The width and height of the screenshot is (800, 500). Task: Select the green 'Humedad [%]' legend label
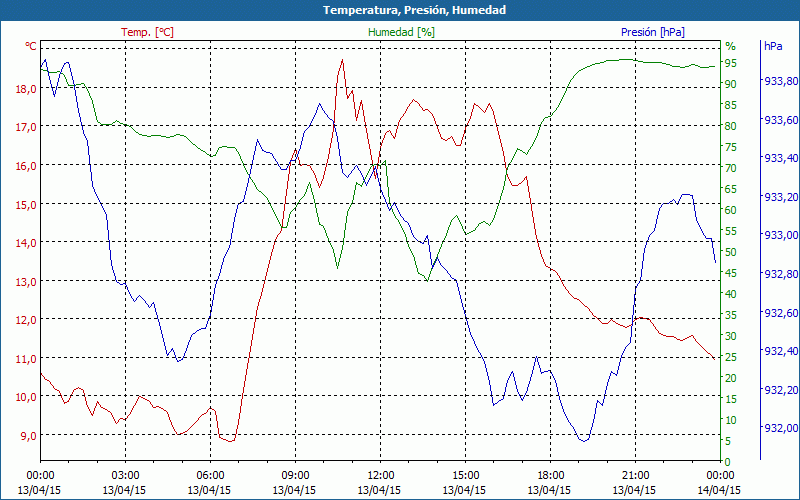(x=401, y=32)
